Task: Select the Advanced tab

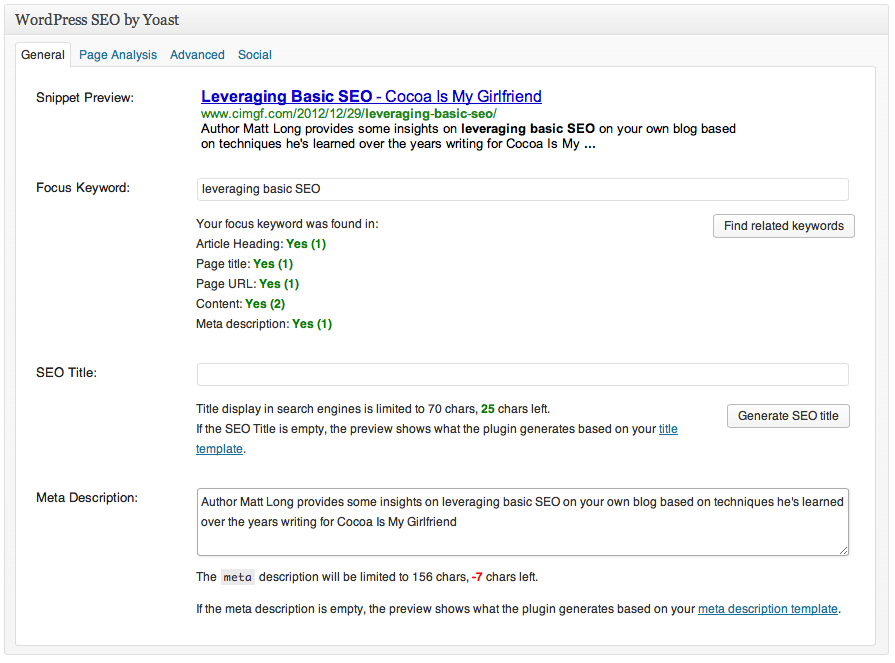Action: click(x=197, y=55)
